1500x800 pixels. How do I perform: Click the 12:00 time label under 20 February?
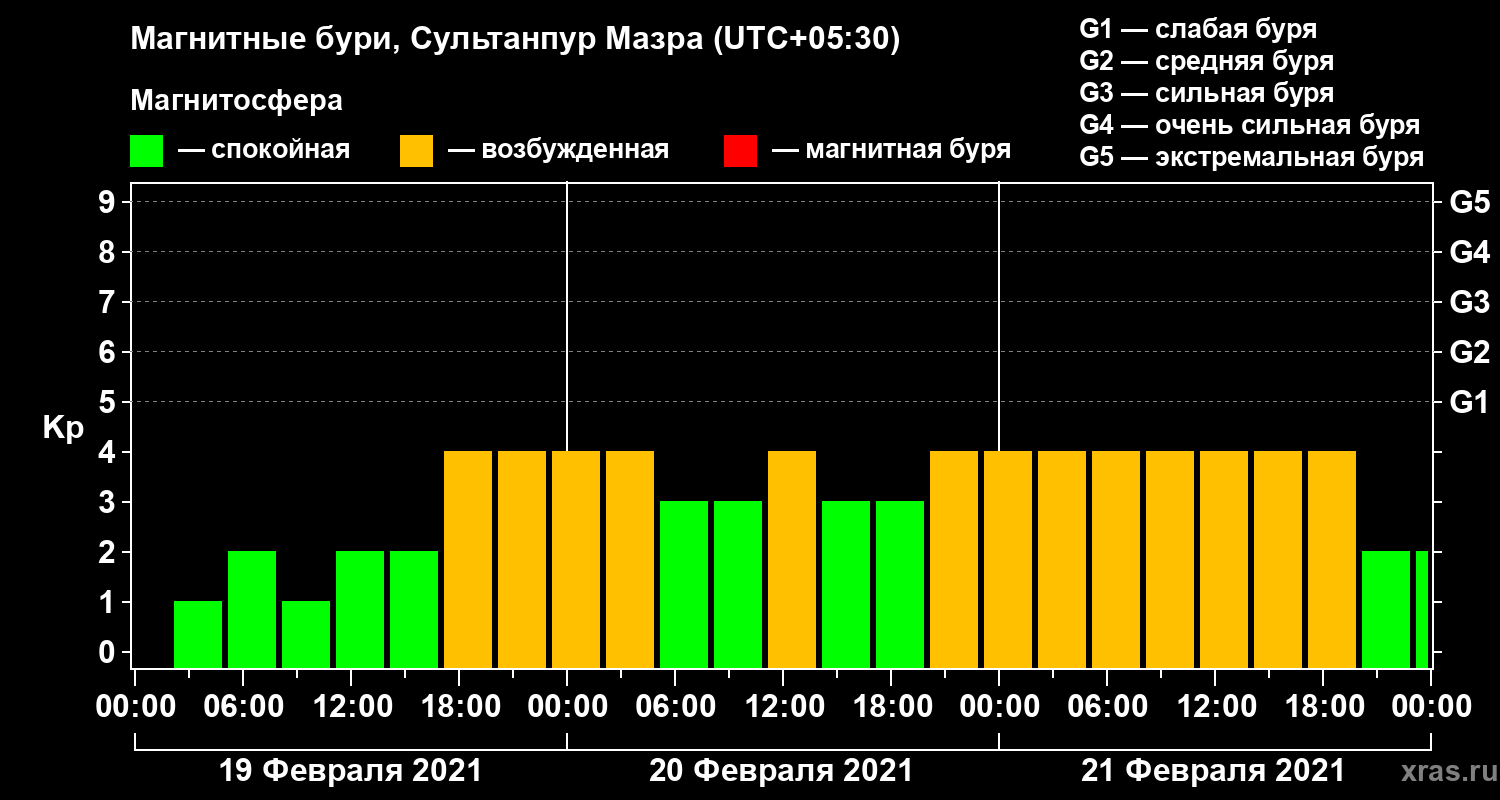(783, 707)
